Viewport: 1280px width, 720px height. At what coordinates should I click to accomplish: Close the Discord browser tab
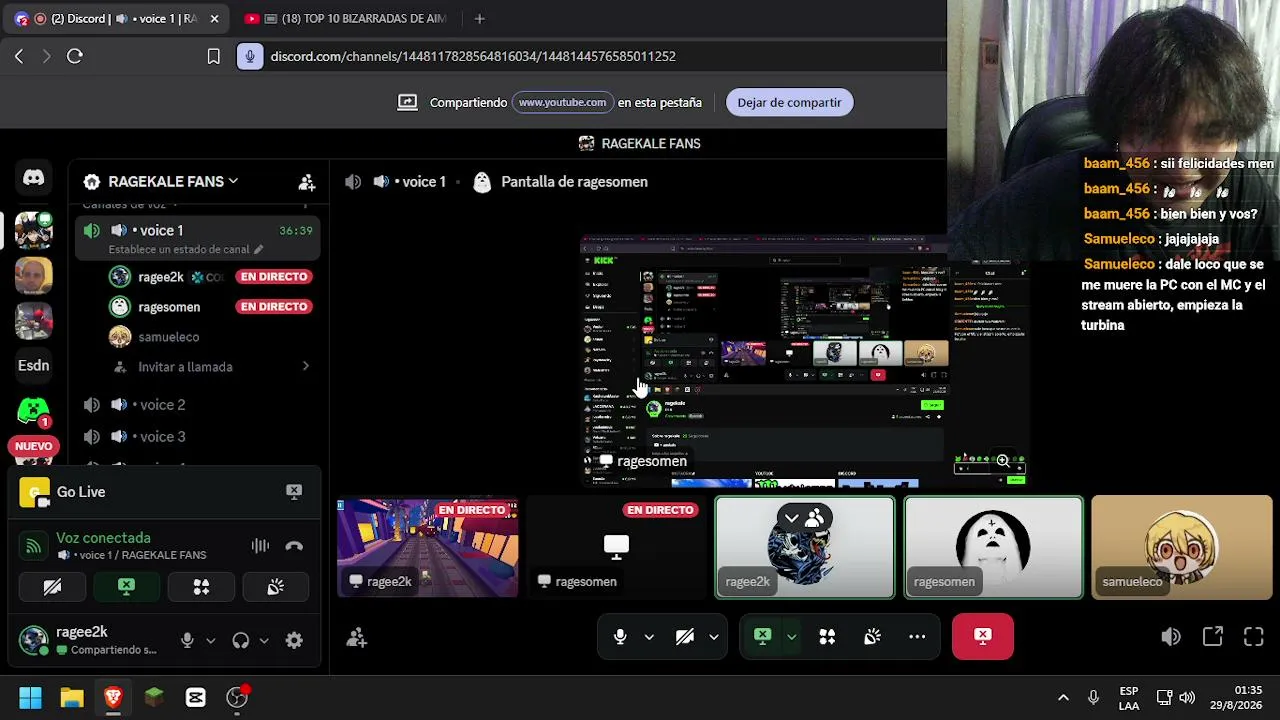coord(214,19)
